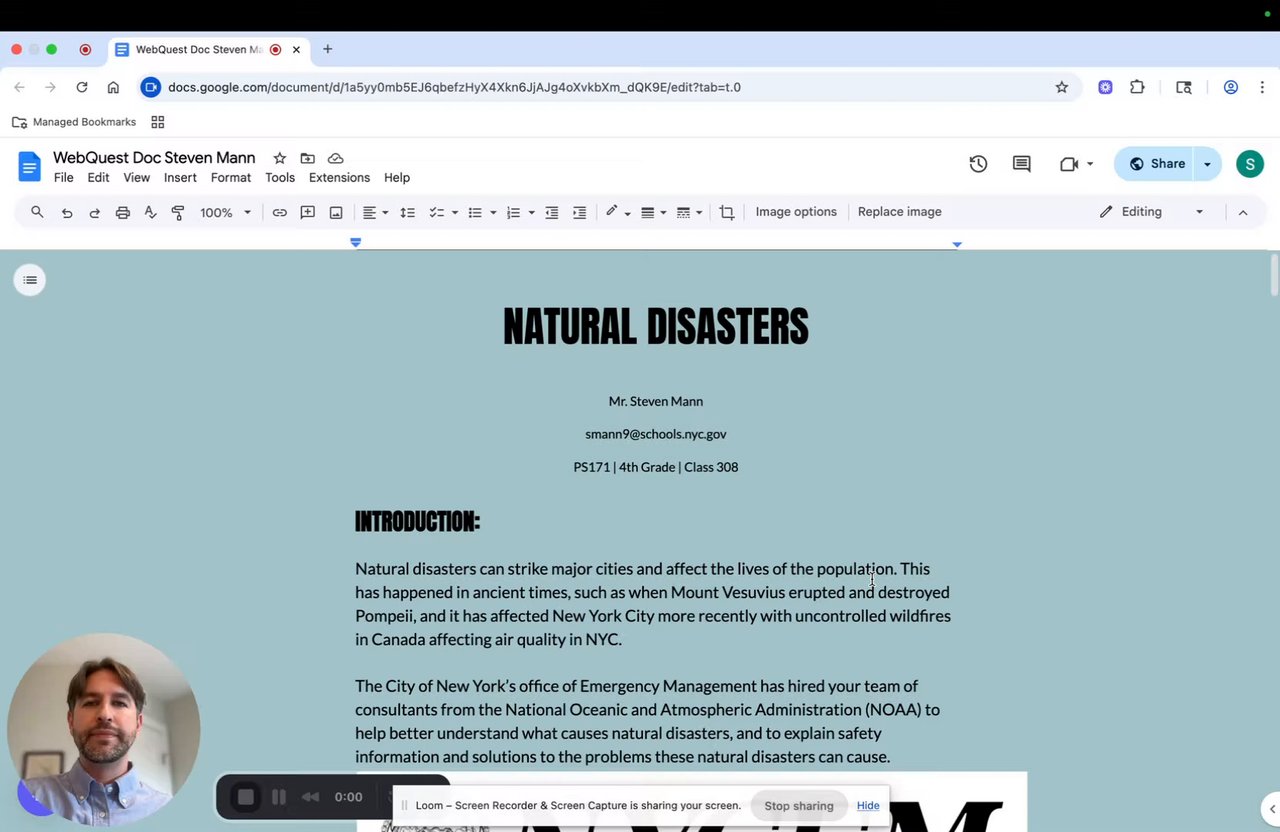The width and height of the screenshot is (1280, 832).
Task: Select the crop image tool
Action: (727, 212)
